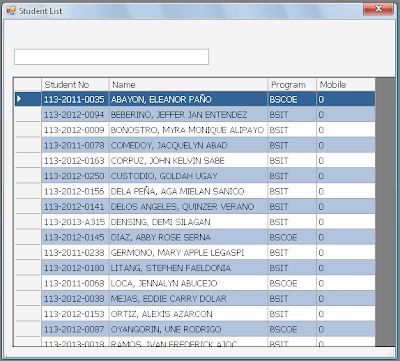Select student number 113-2012-0163

[75, 160]
